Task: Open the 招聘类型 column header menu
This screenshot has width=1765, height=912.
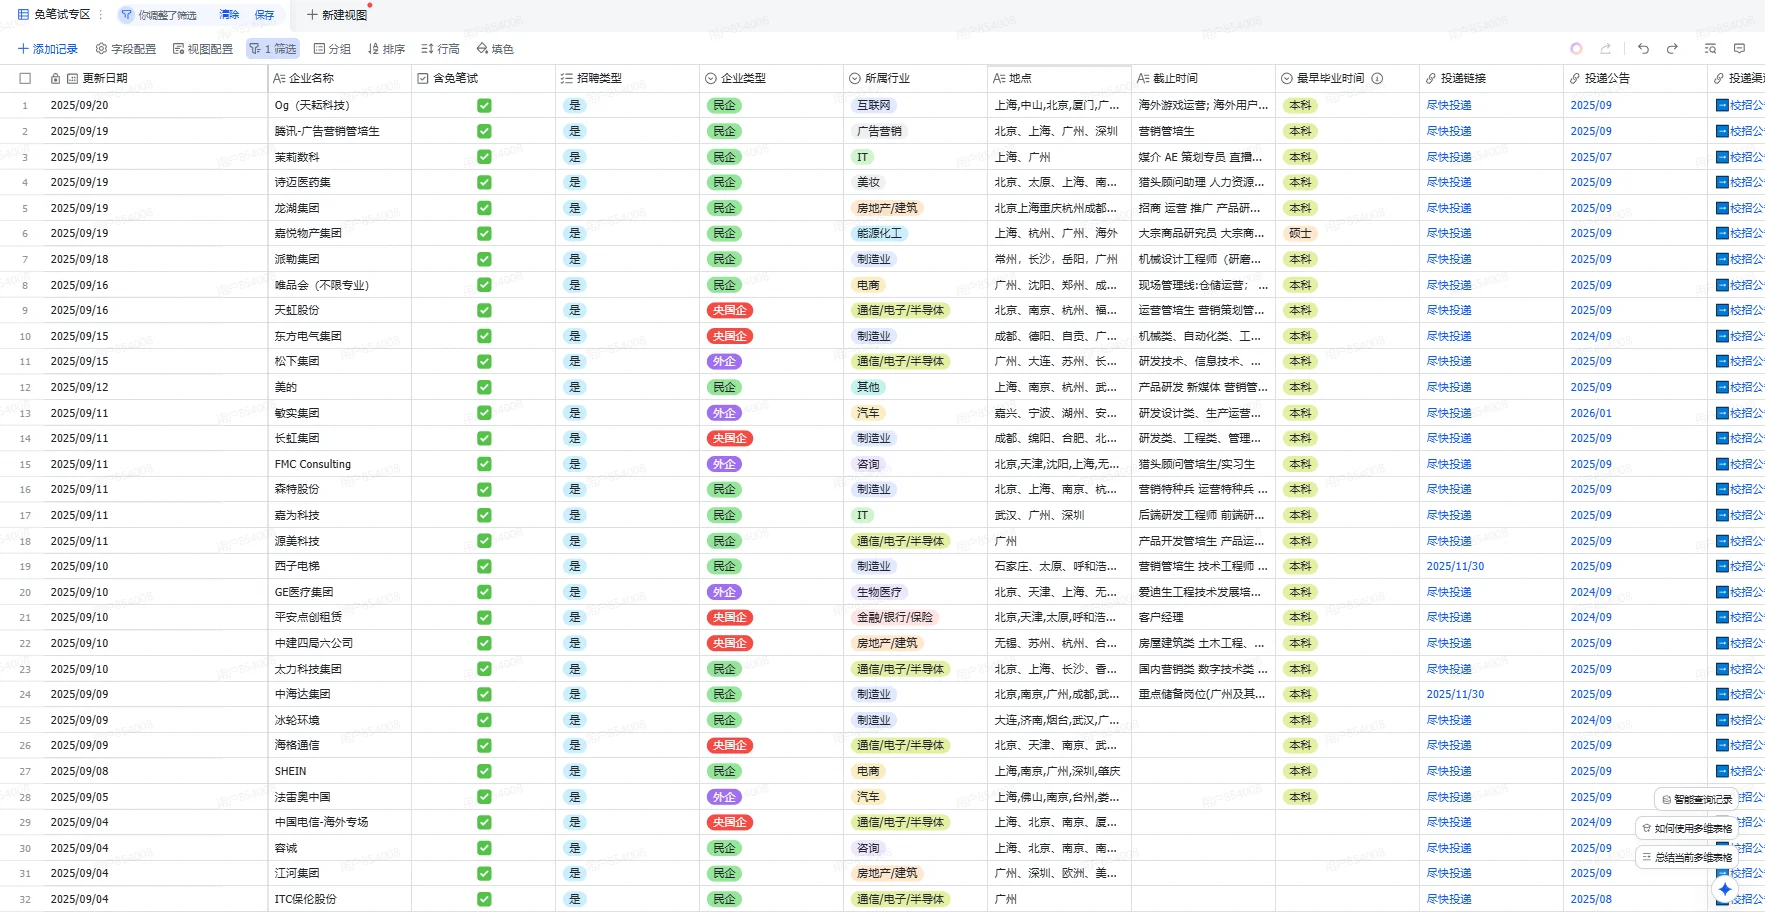Action: 628,78
